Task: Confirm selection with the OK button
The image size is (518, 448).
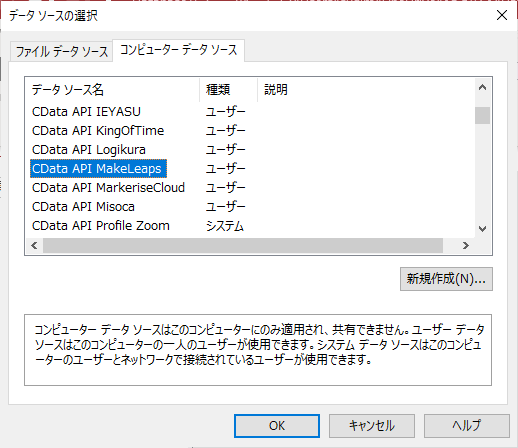Action: pos(277,426)
